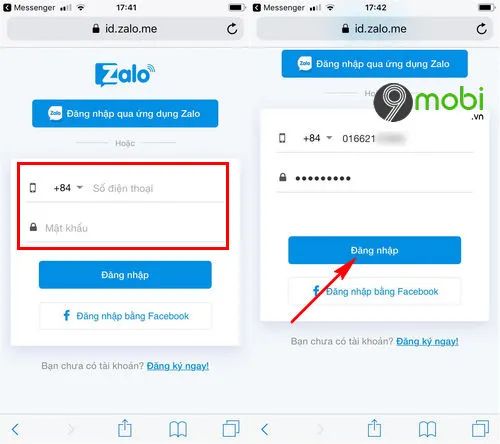500x444 pixels.
Task: Click the right Đăng nhập button
Action: 374,250
